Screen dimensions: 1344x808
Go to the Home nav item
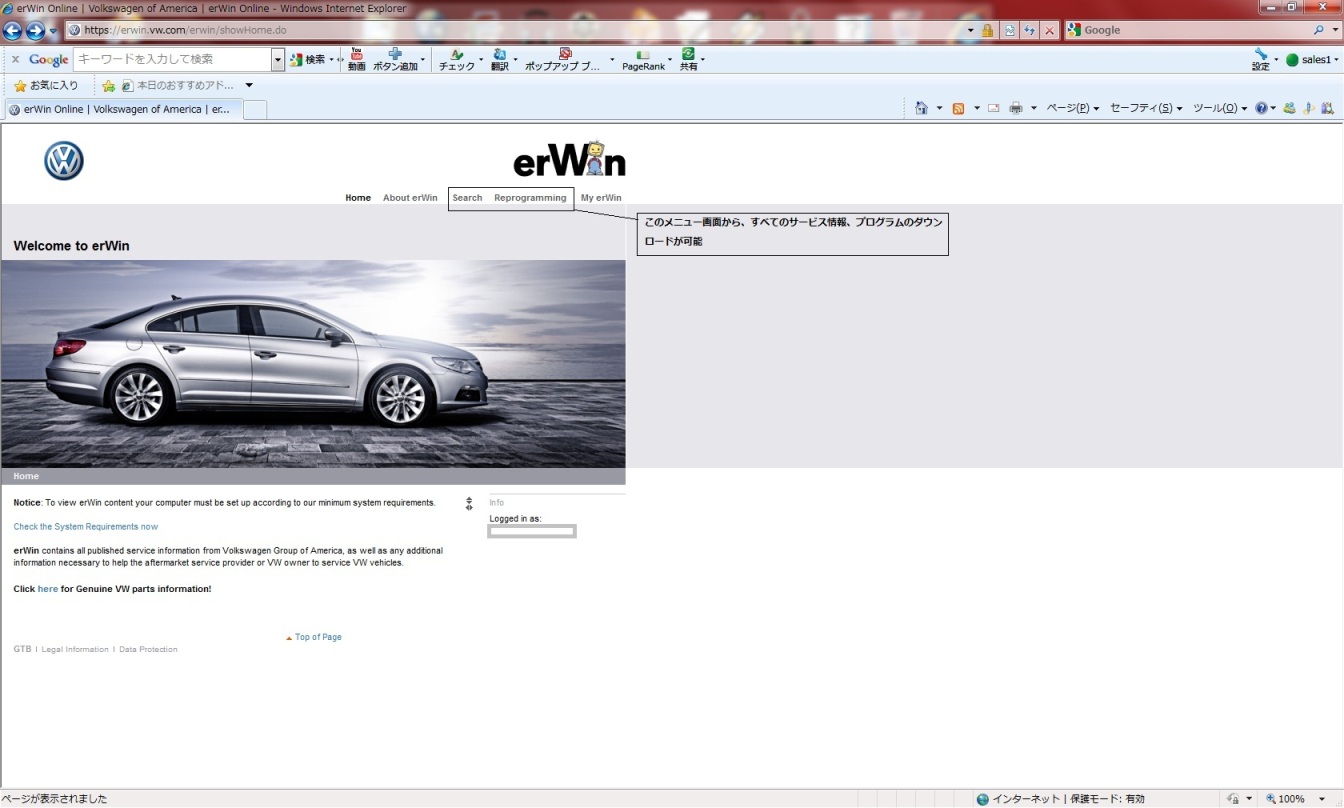tap(358, 198)
